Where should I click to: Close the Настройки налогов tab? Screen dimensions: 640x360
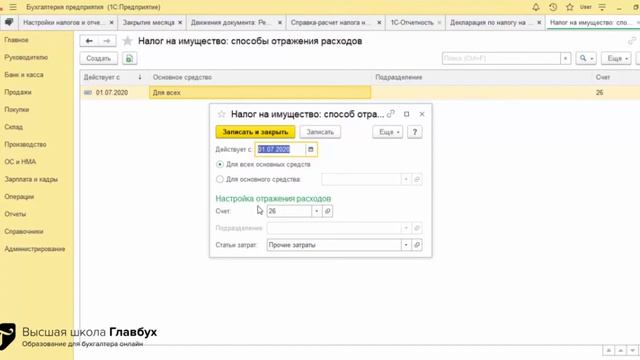(111, 22)
